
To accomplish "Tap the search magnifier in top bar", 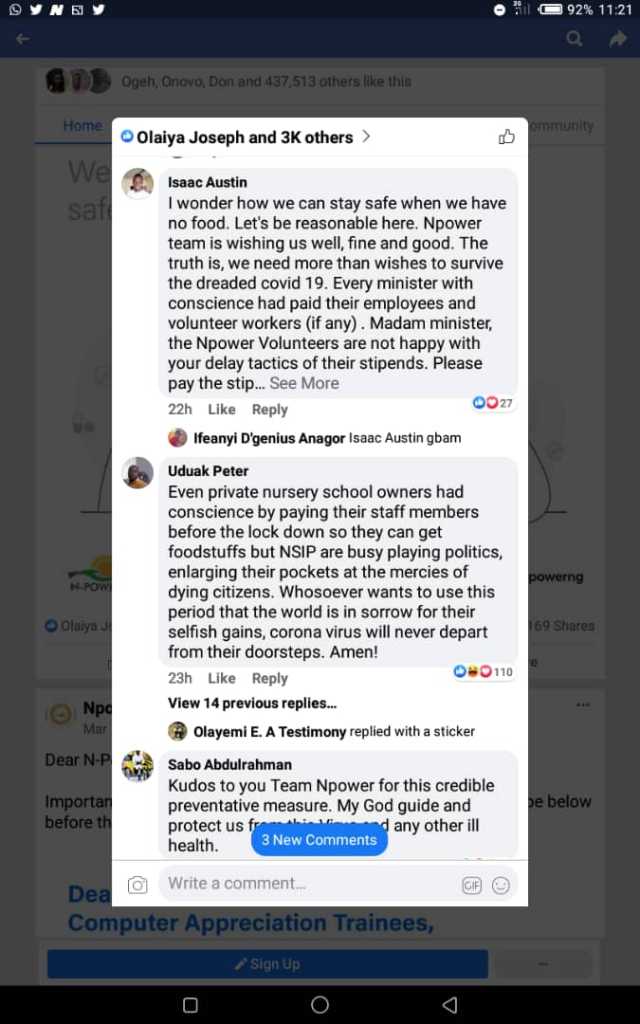I will (x=574, y=39).
